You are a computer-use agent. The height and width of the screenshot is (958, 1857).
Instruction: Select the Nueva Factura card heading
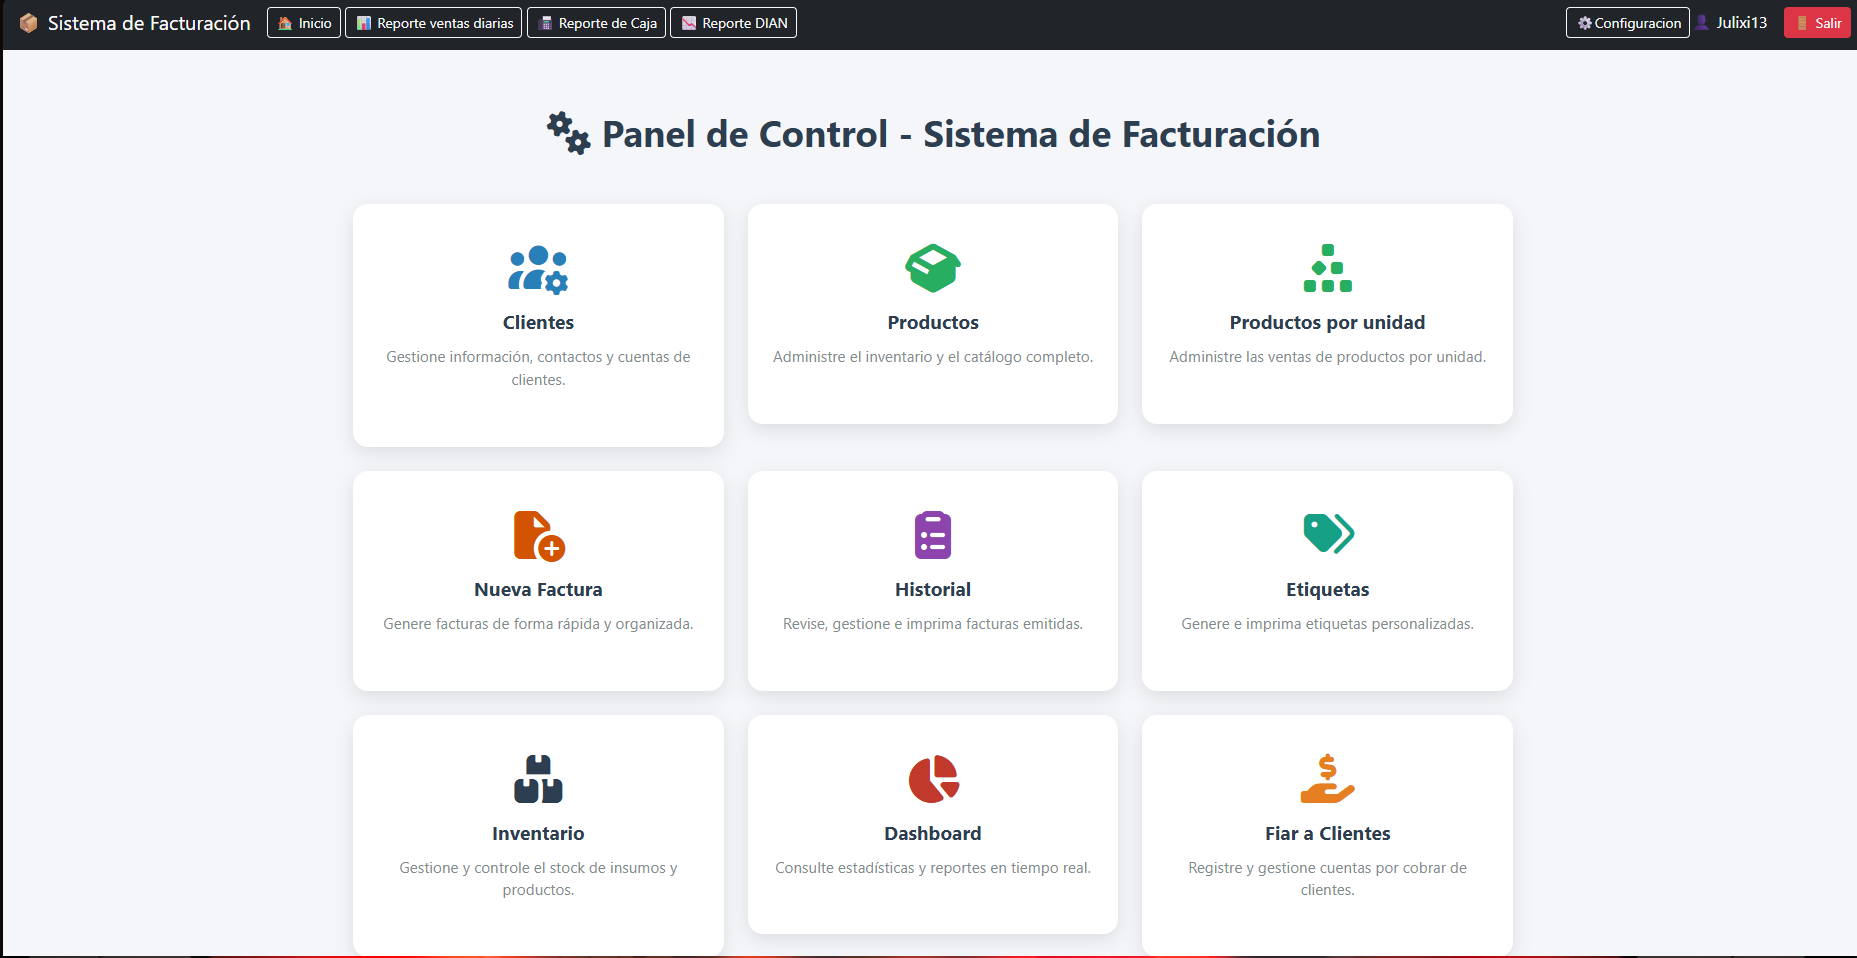click(538, 590)
